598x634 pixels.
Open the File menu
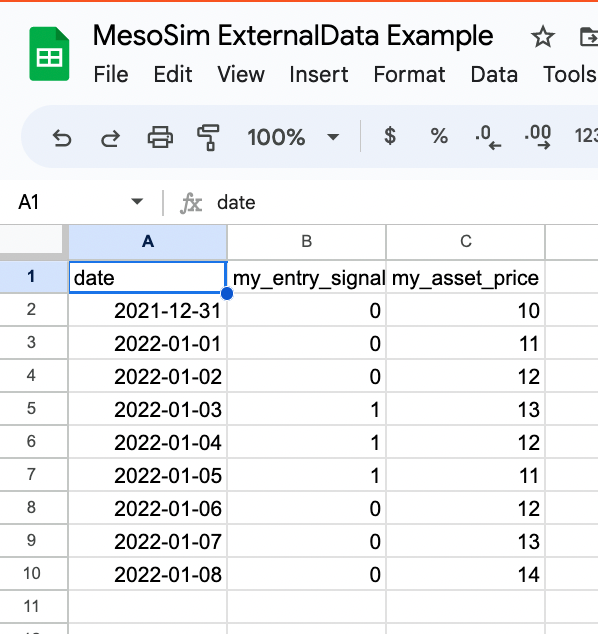click(111, 74)
